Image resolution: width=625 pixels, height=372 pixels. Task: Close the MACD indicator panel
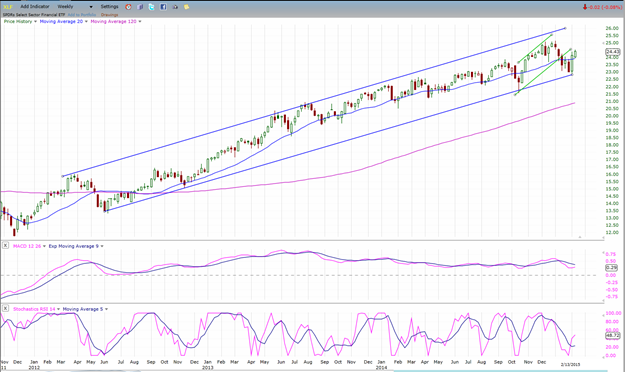(x=5, y=246)
